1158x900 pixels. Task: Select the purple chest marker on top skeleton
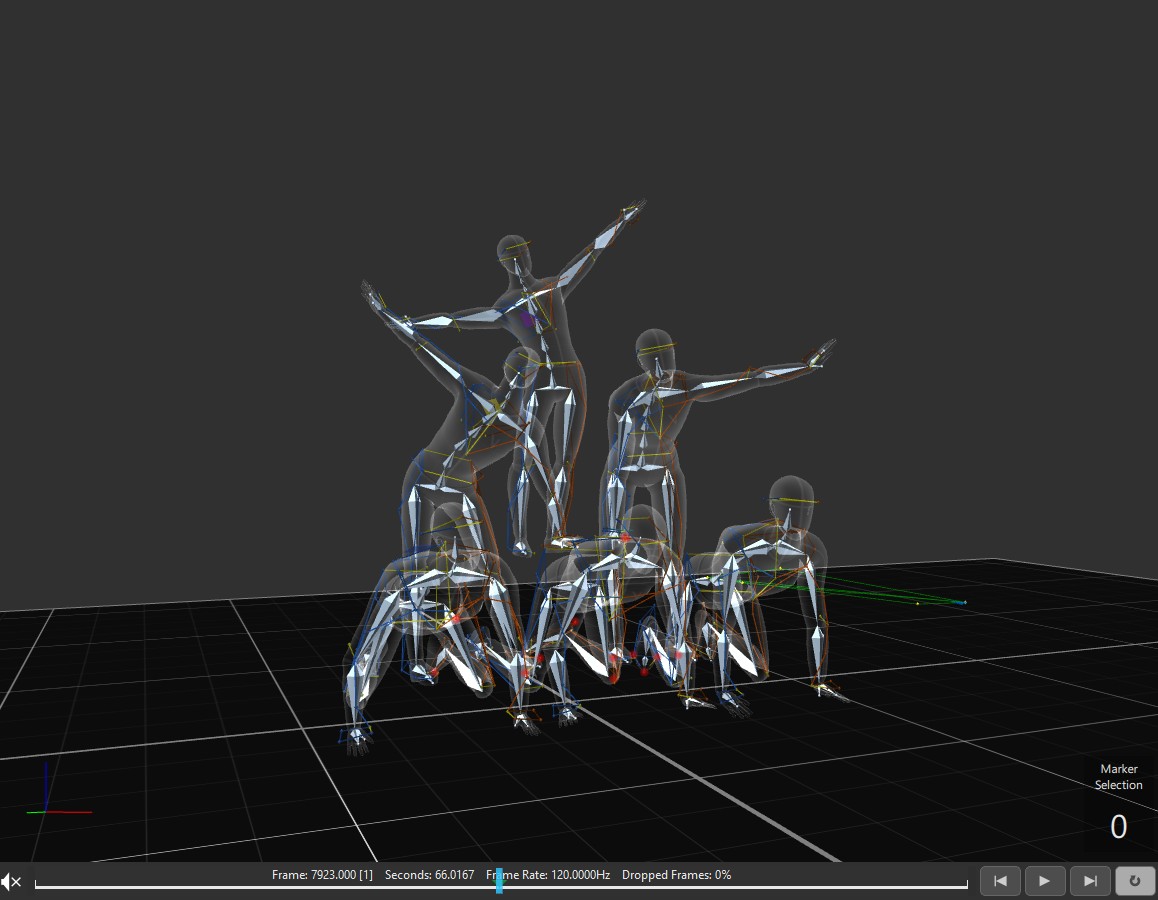coord(527,319)
